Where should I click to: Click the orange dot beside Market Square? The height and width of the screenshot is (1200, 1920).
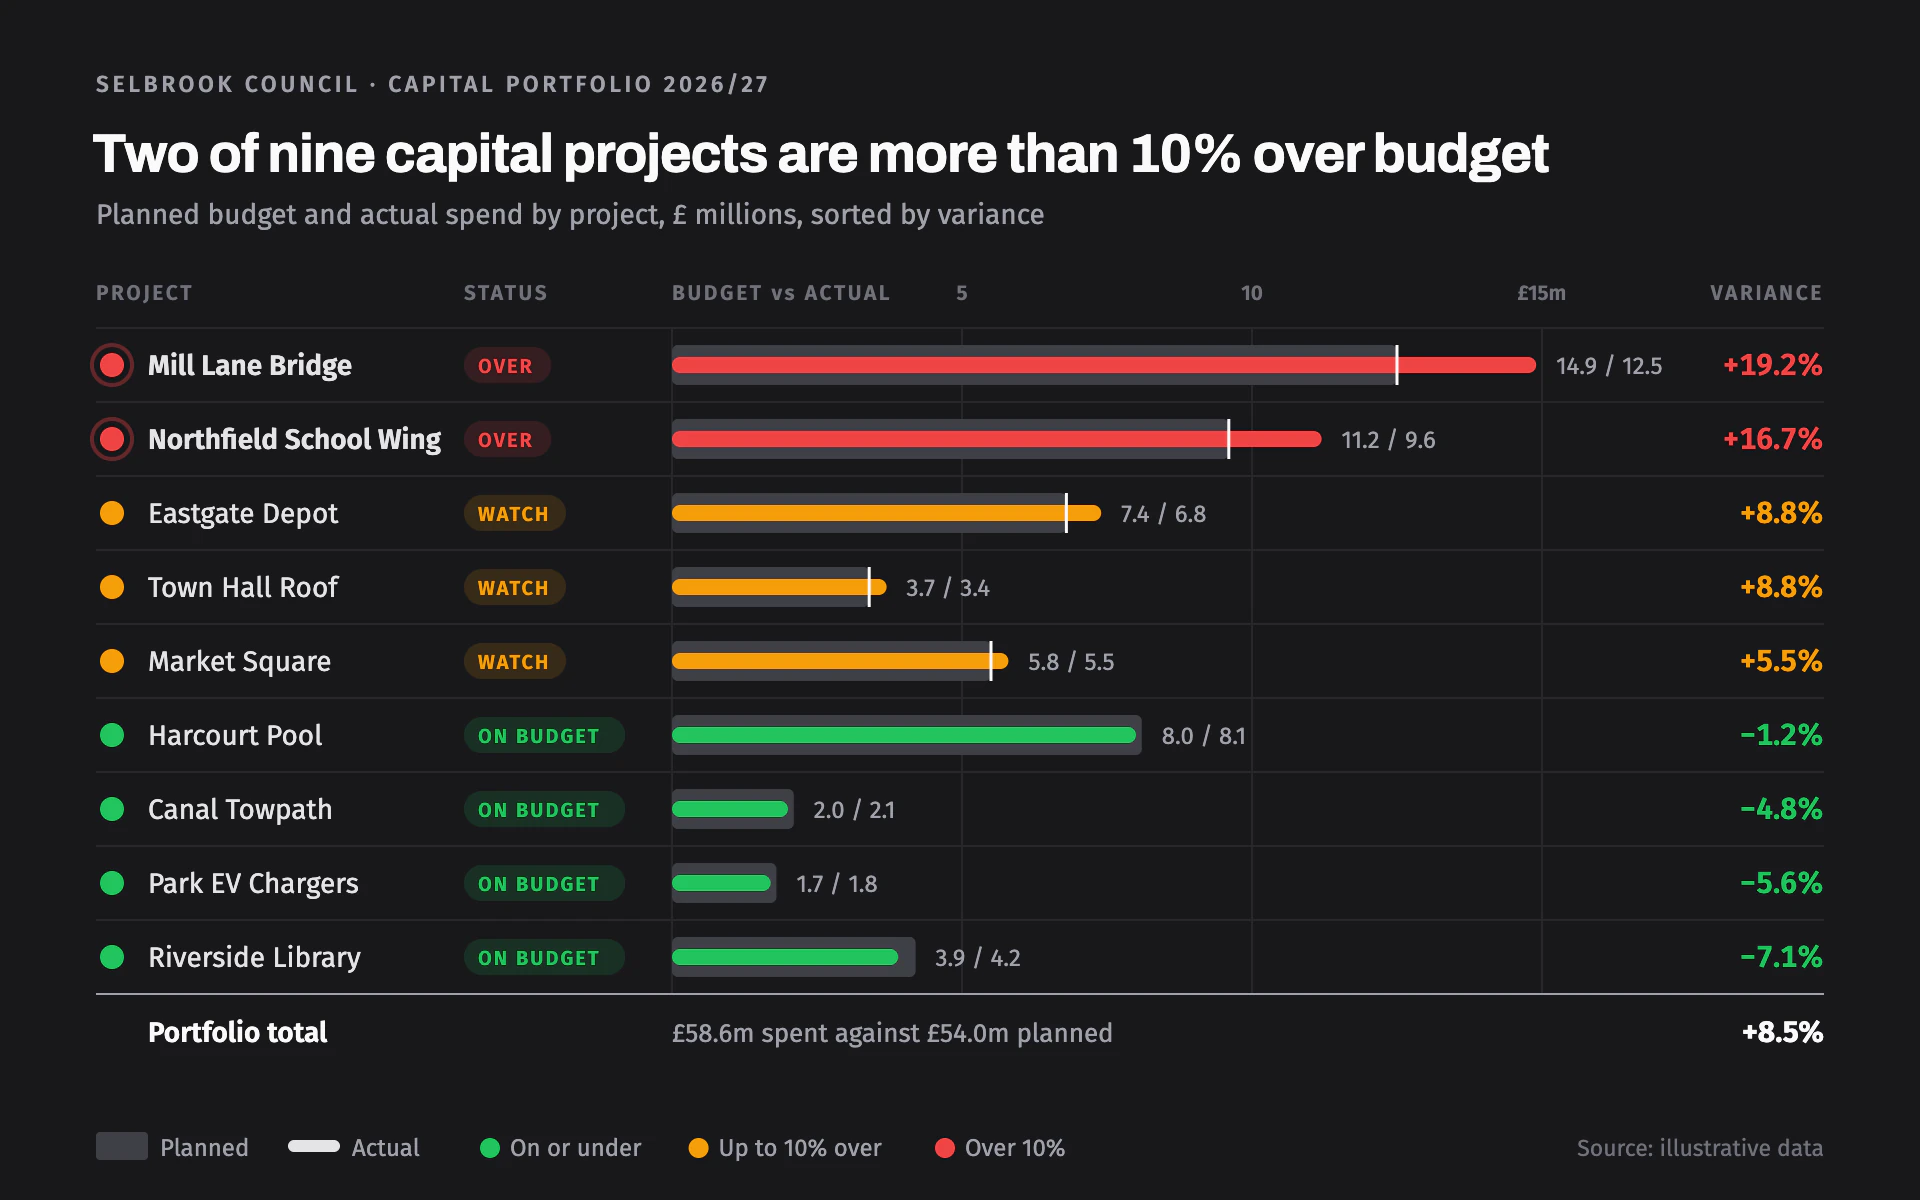tap(112, 661)
